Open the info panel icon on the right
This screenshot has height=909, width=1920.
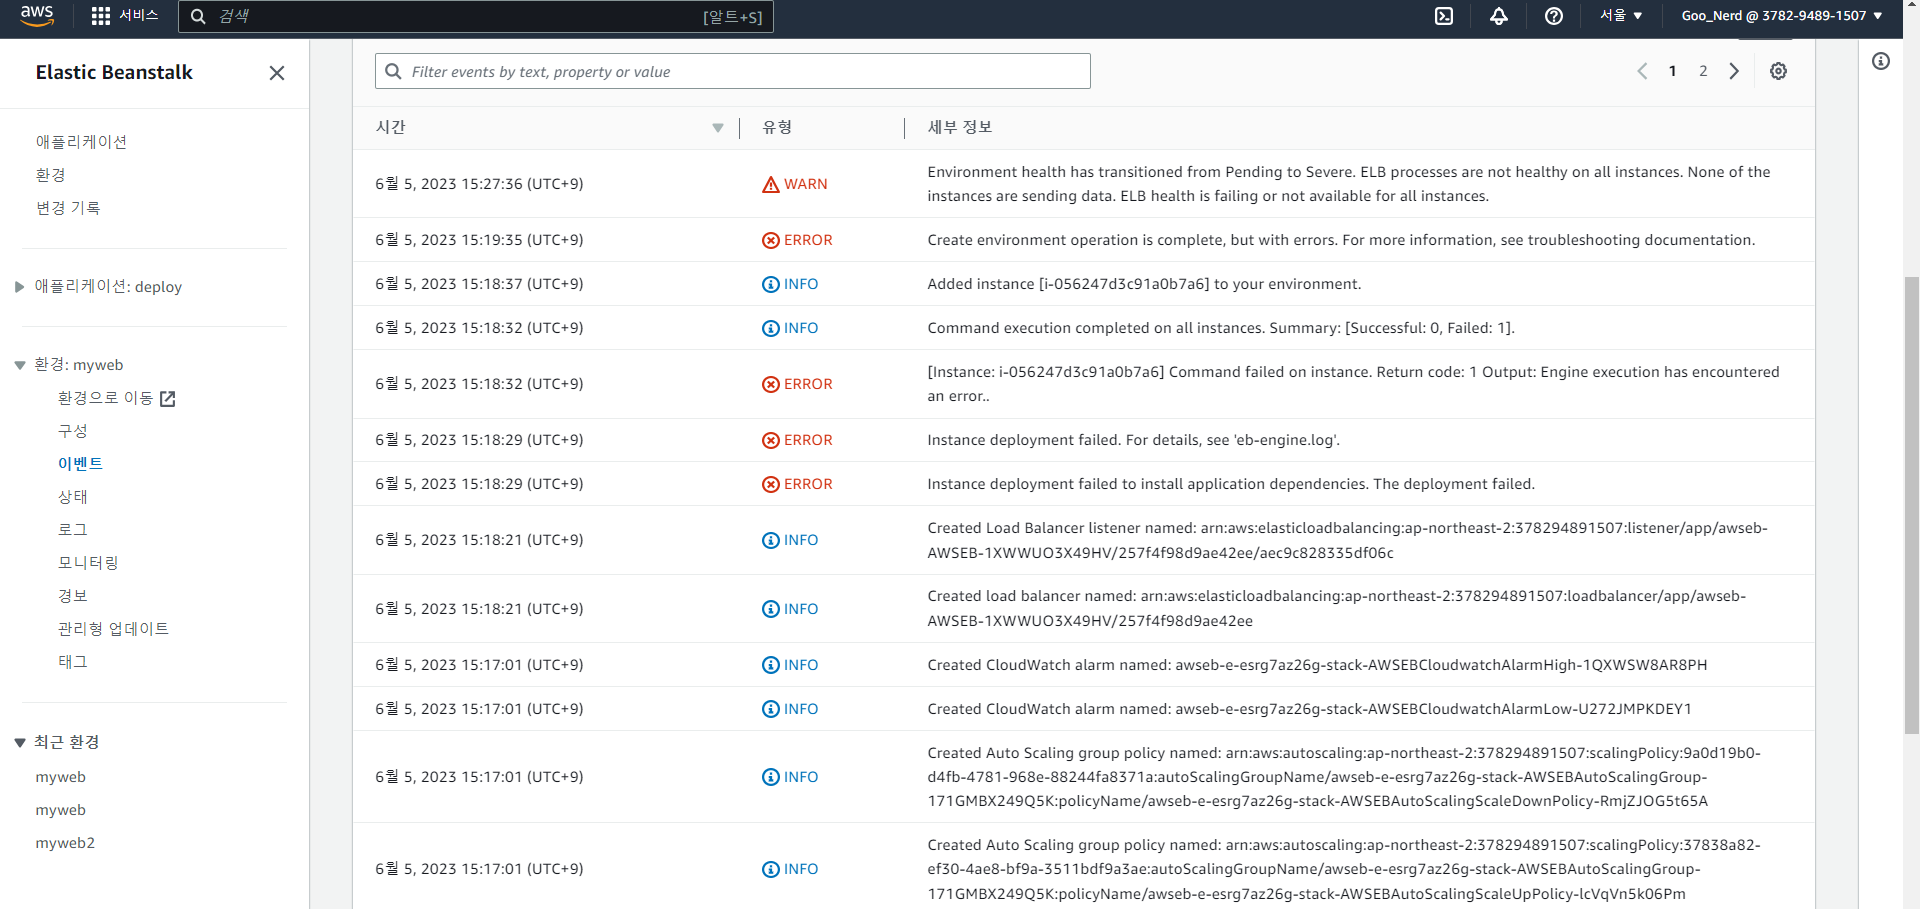tap(1882, 61)
